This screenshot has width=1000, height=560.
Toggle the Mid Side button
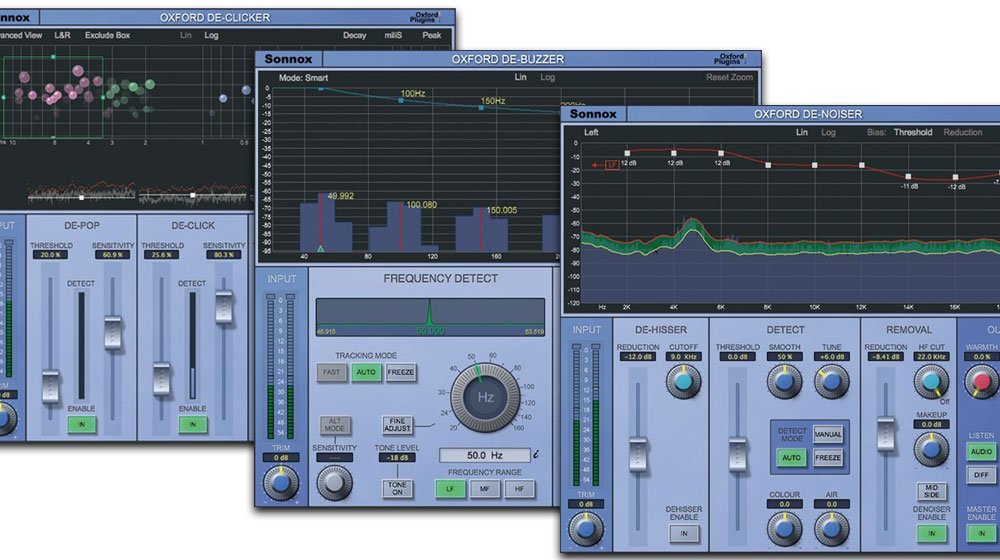[931, 491]
